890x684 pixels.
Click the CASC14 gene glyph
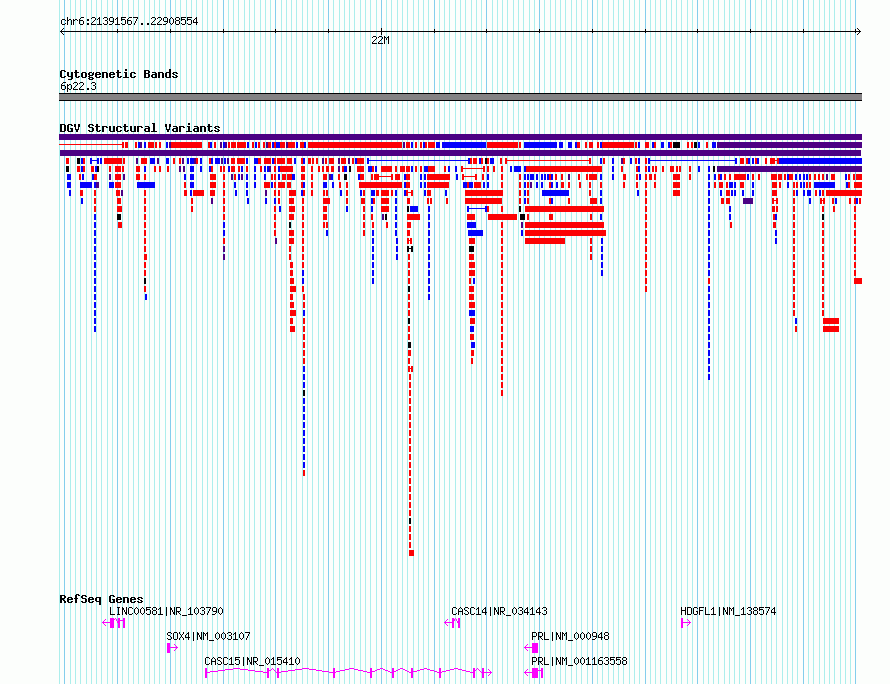(452, 623)
